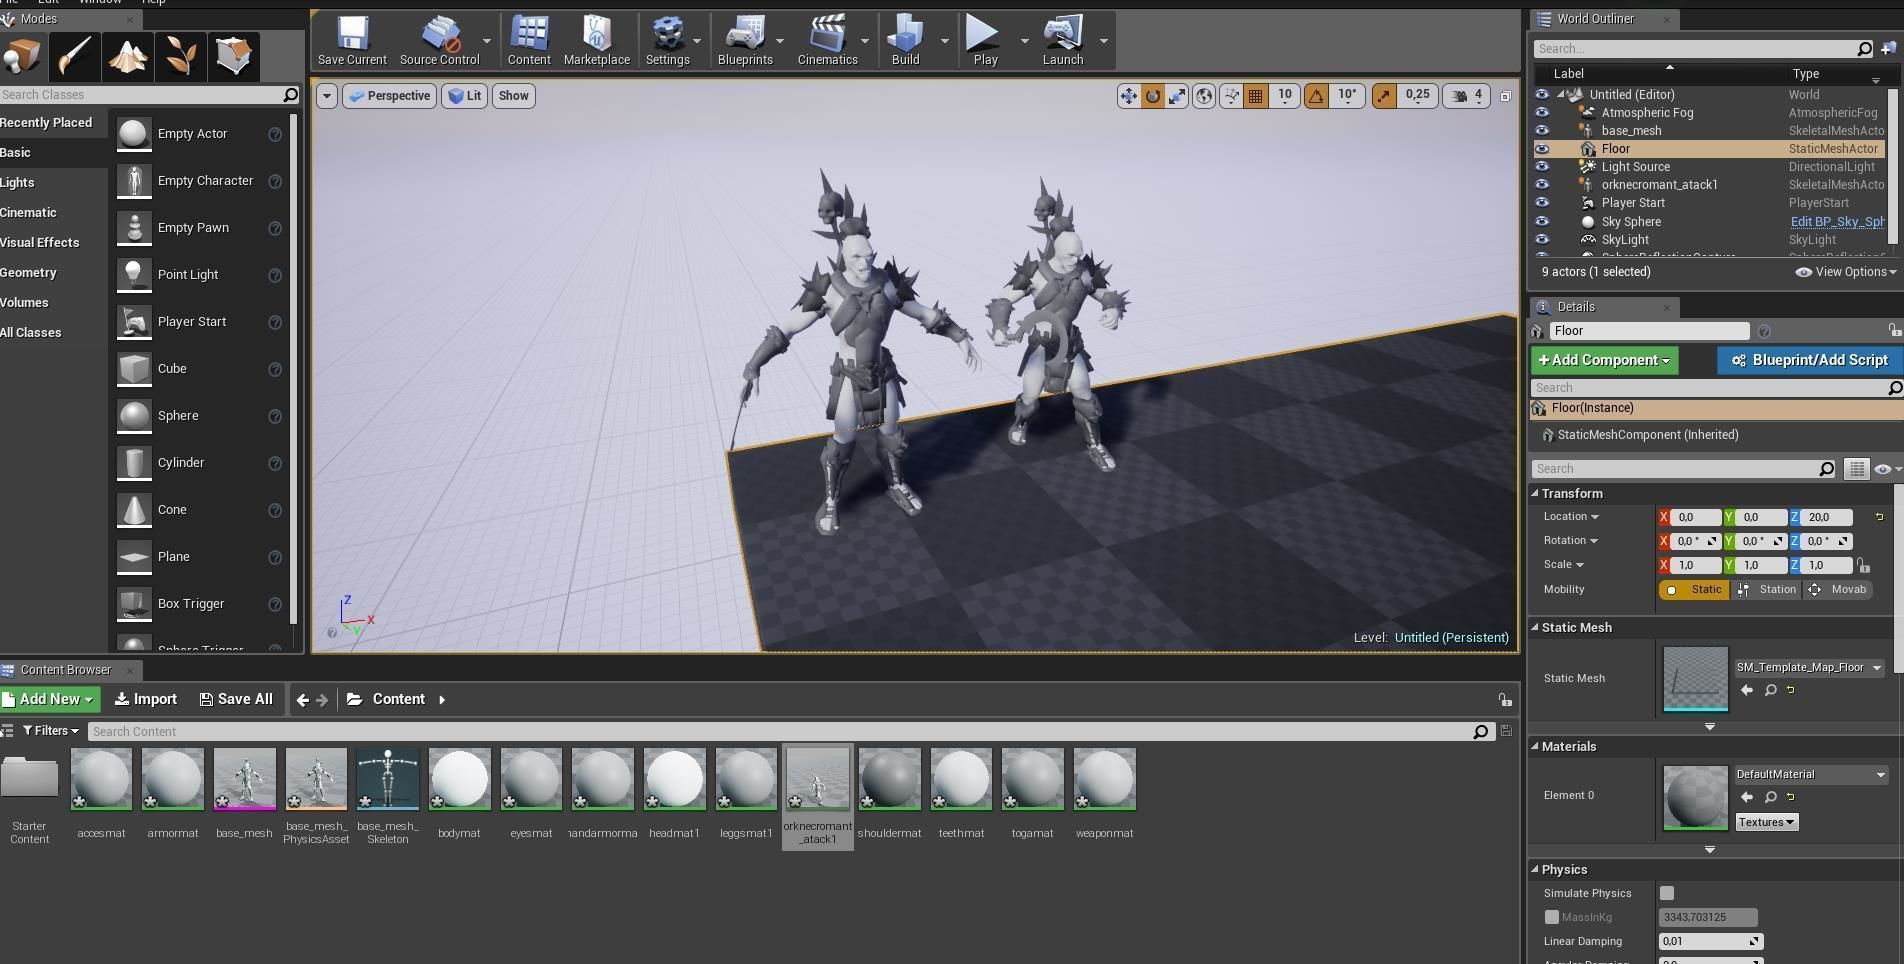Select the rotate gizmo tool in viewport
The image size is (1904, 964).
point(1153,96)
